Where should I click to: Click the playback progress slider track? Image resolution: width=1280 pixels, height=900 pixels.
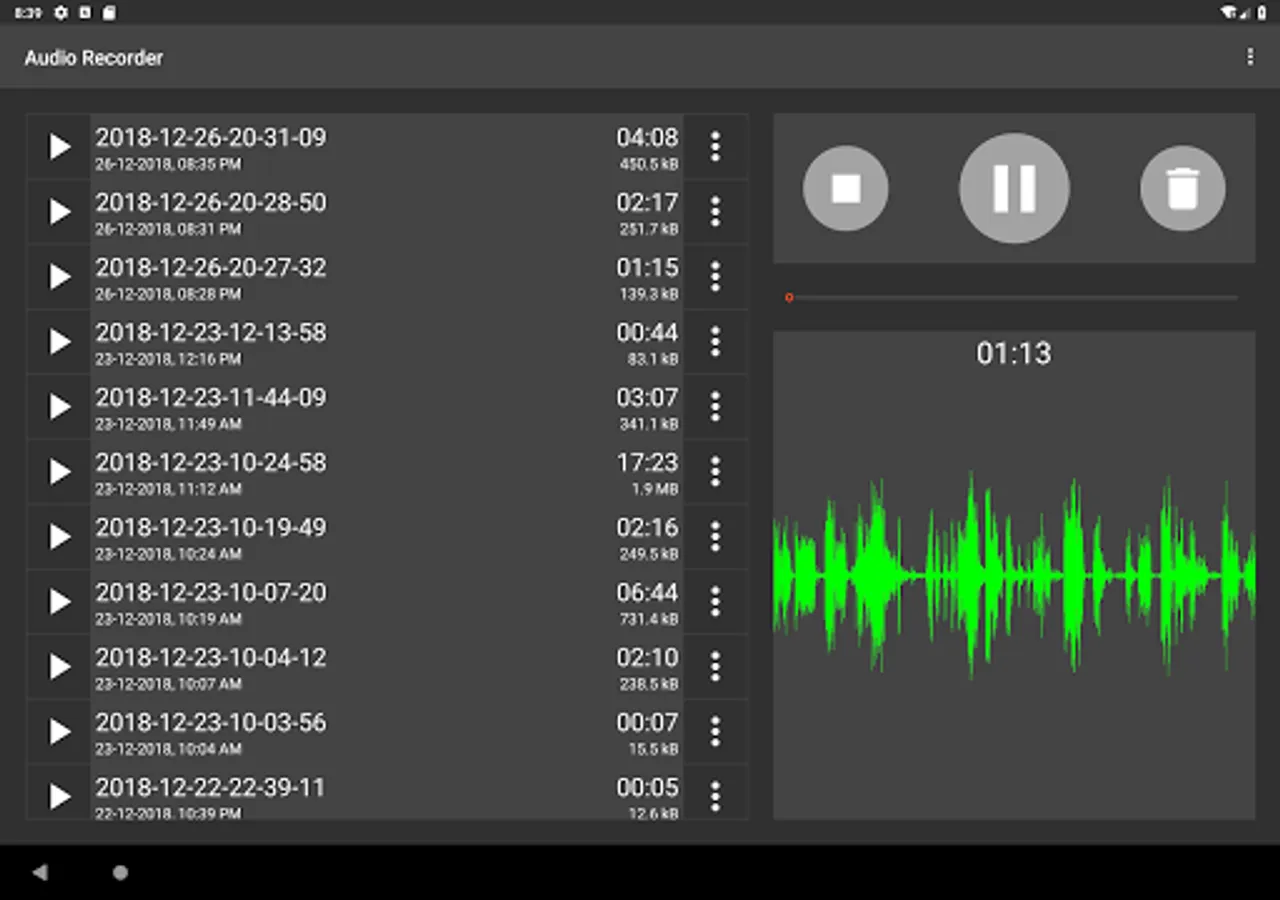(x=1013, y=297)
